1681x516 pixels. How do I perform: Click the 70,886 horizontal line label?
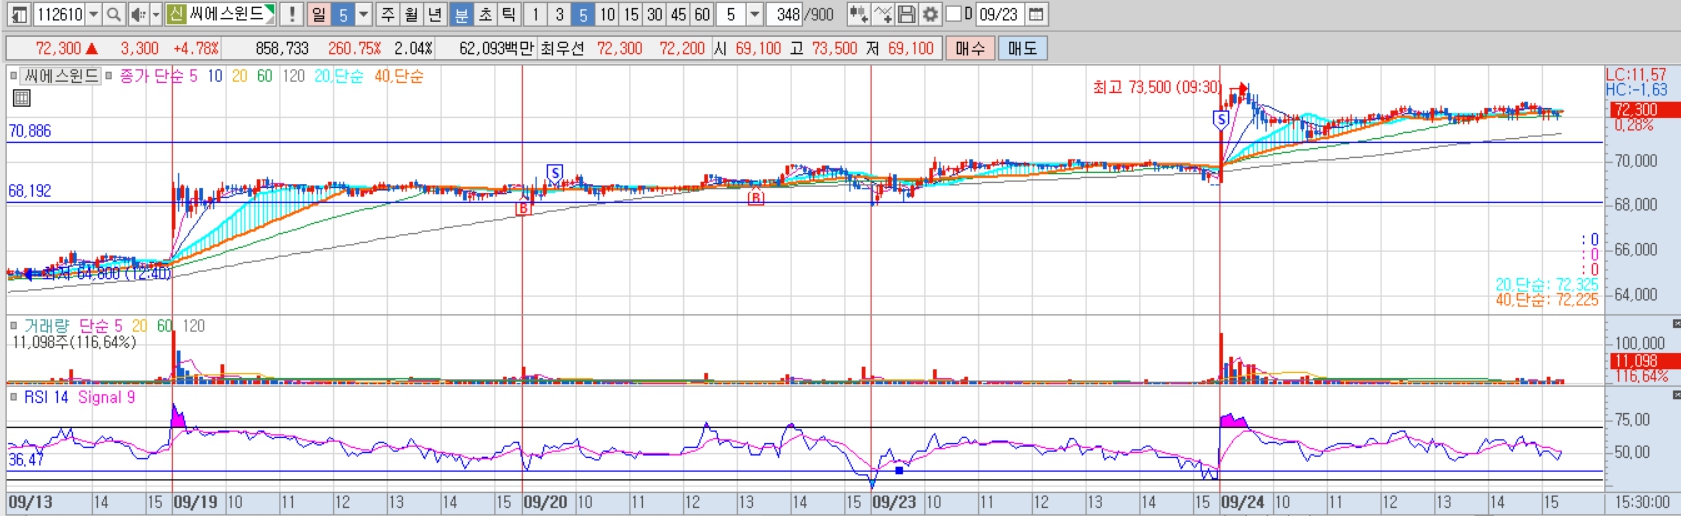[30, 131]
